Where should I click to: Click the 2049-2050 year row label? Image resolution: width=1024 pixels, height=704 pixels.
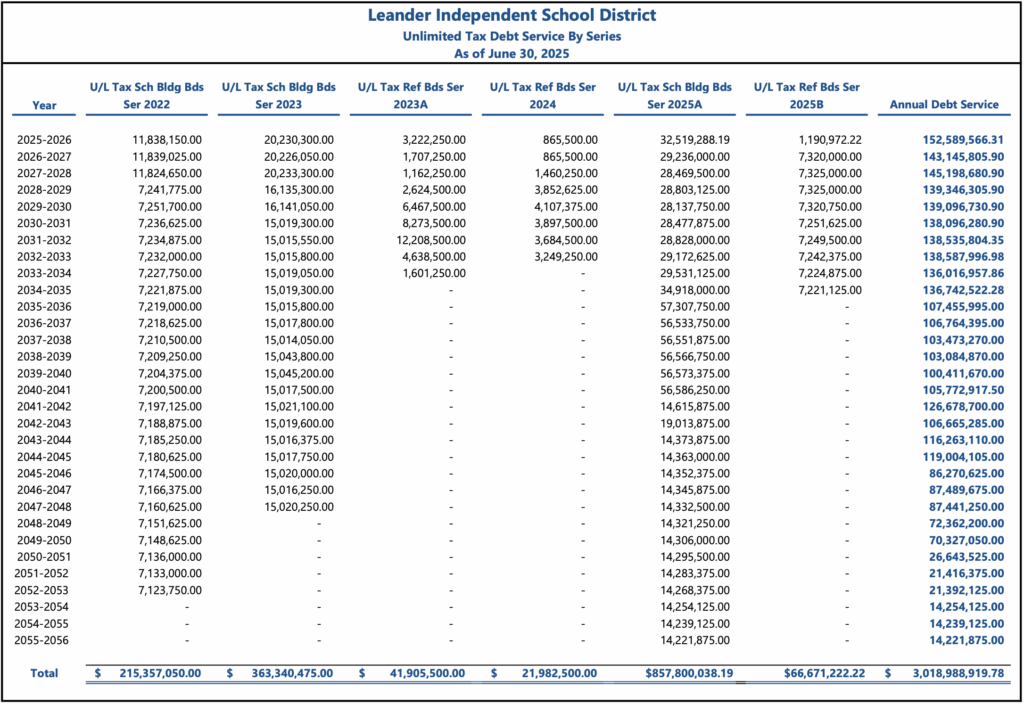(x=44, y=540)
